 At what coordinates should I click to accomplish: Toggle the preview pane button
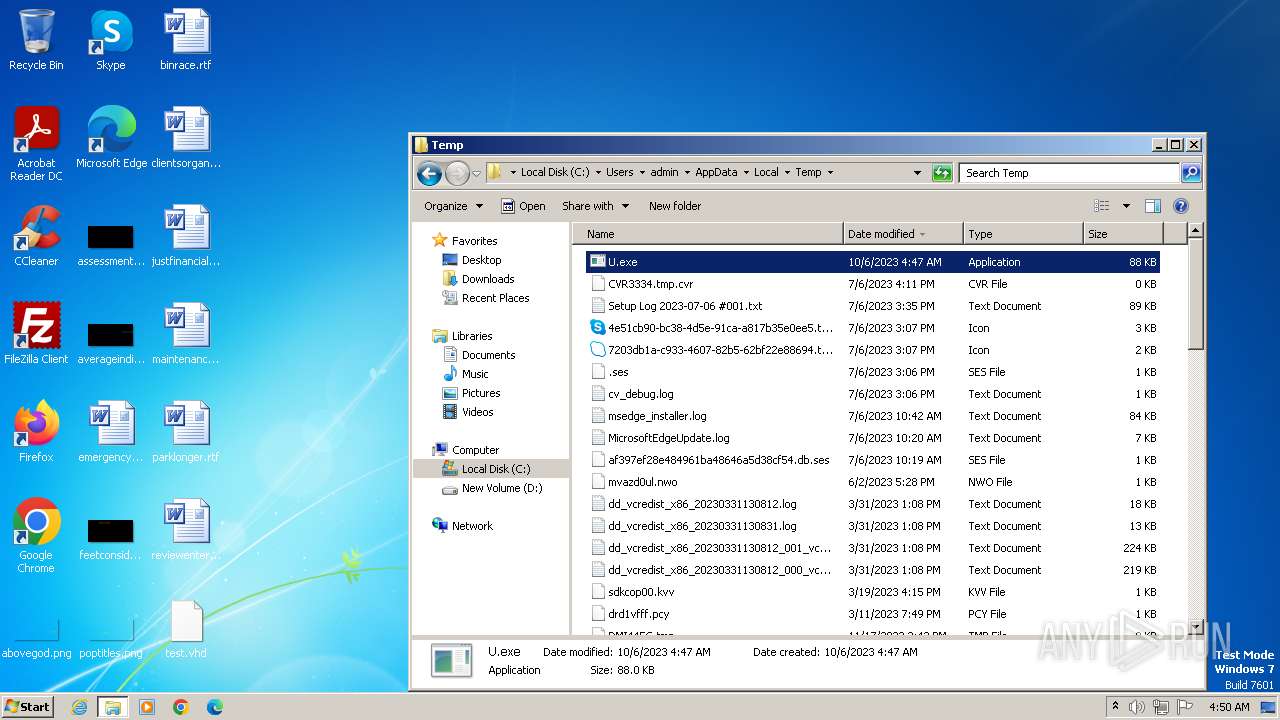[1152, 206]
